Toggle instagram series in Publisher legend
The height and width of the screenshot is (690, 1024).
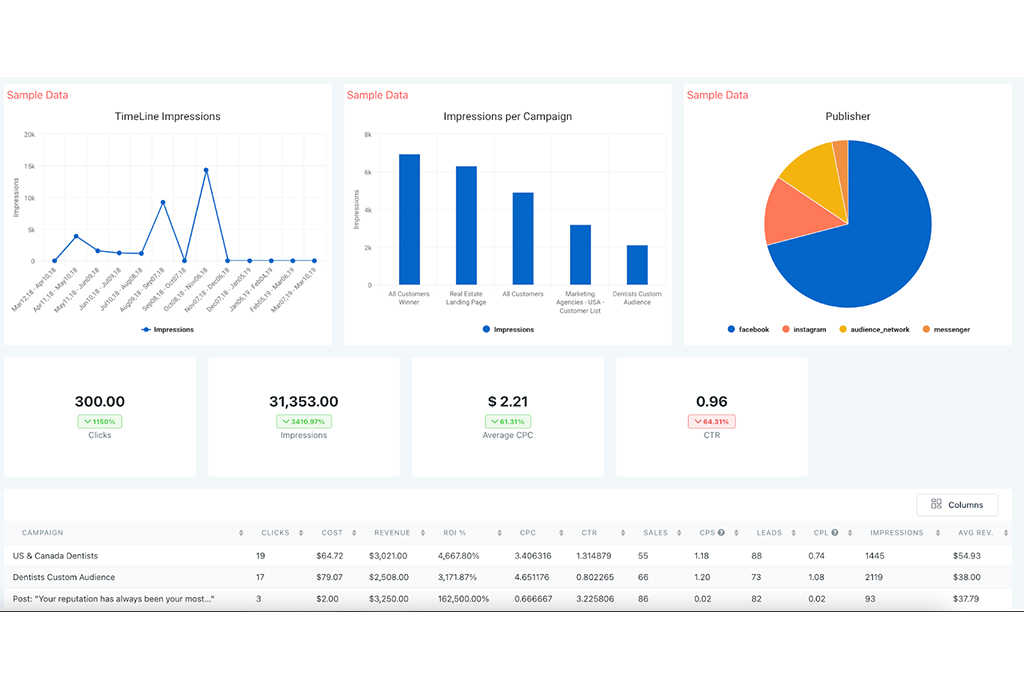coord(804,329)
